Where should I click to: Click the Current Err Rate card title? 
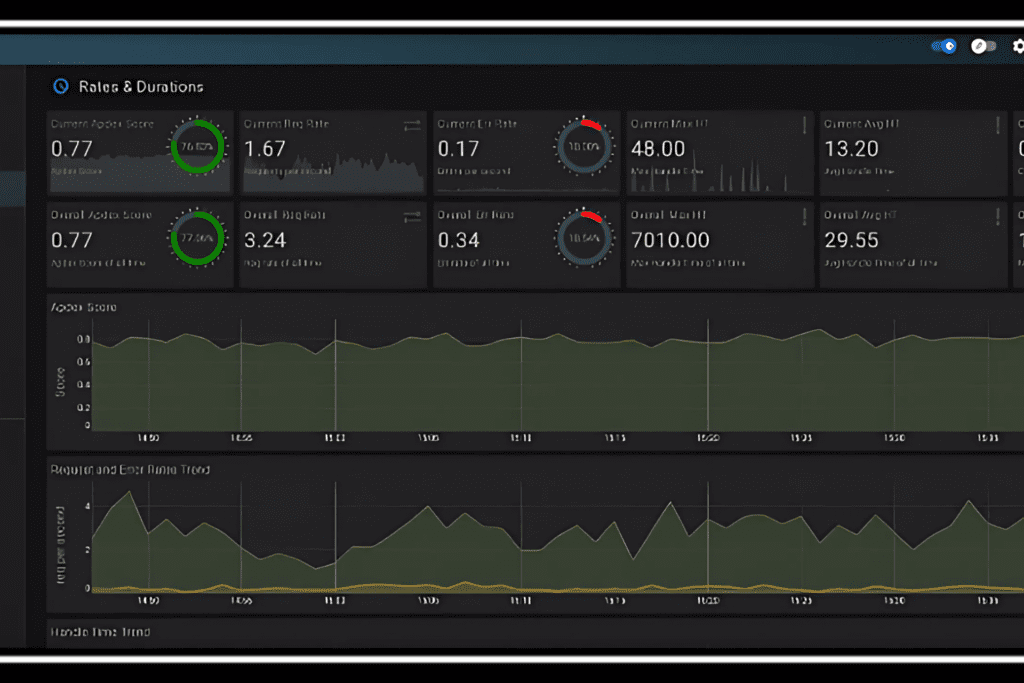477,123
